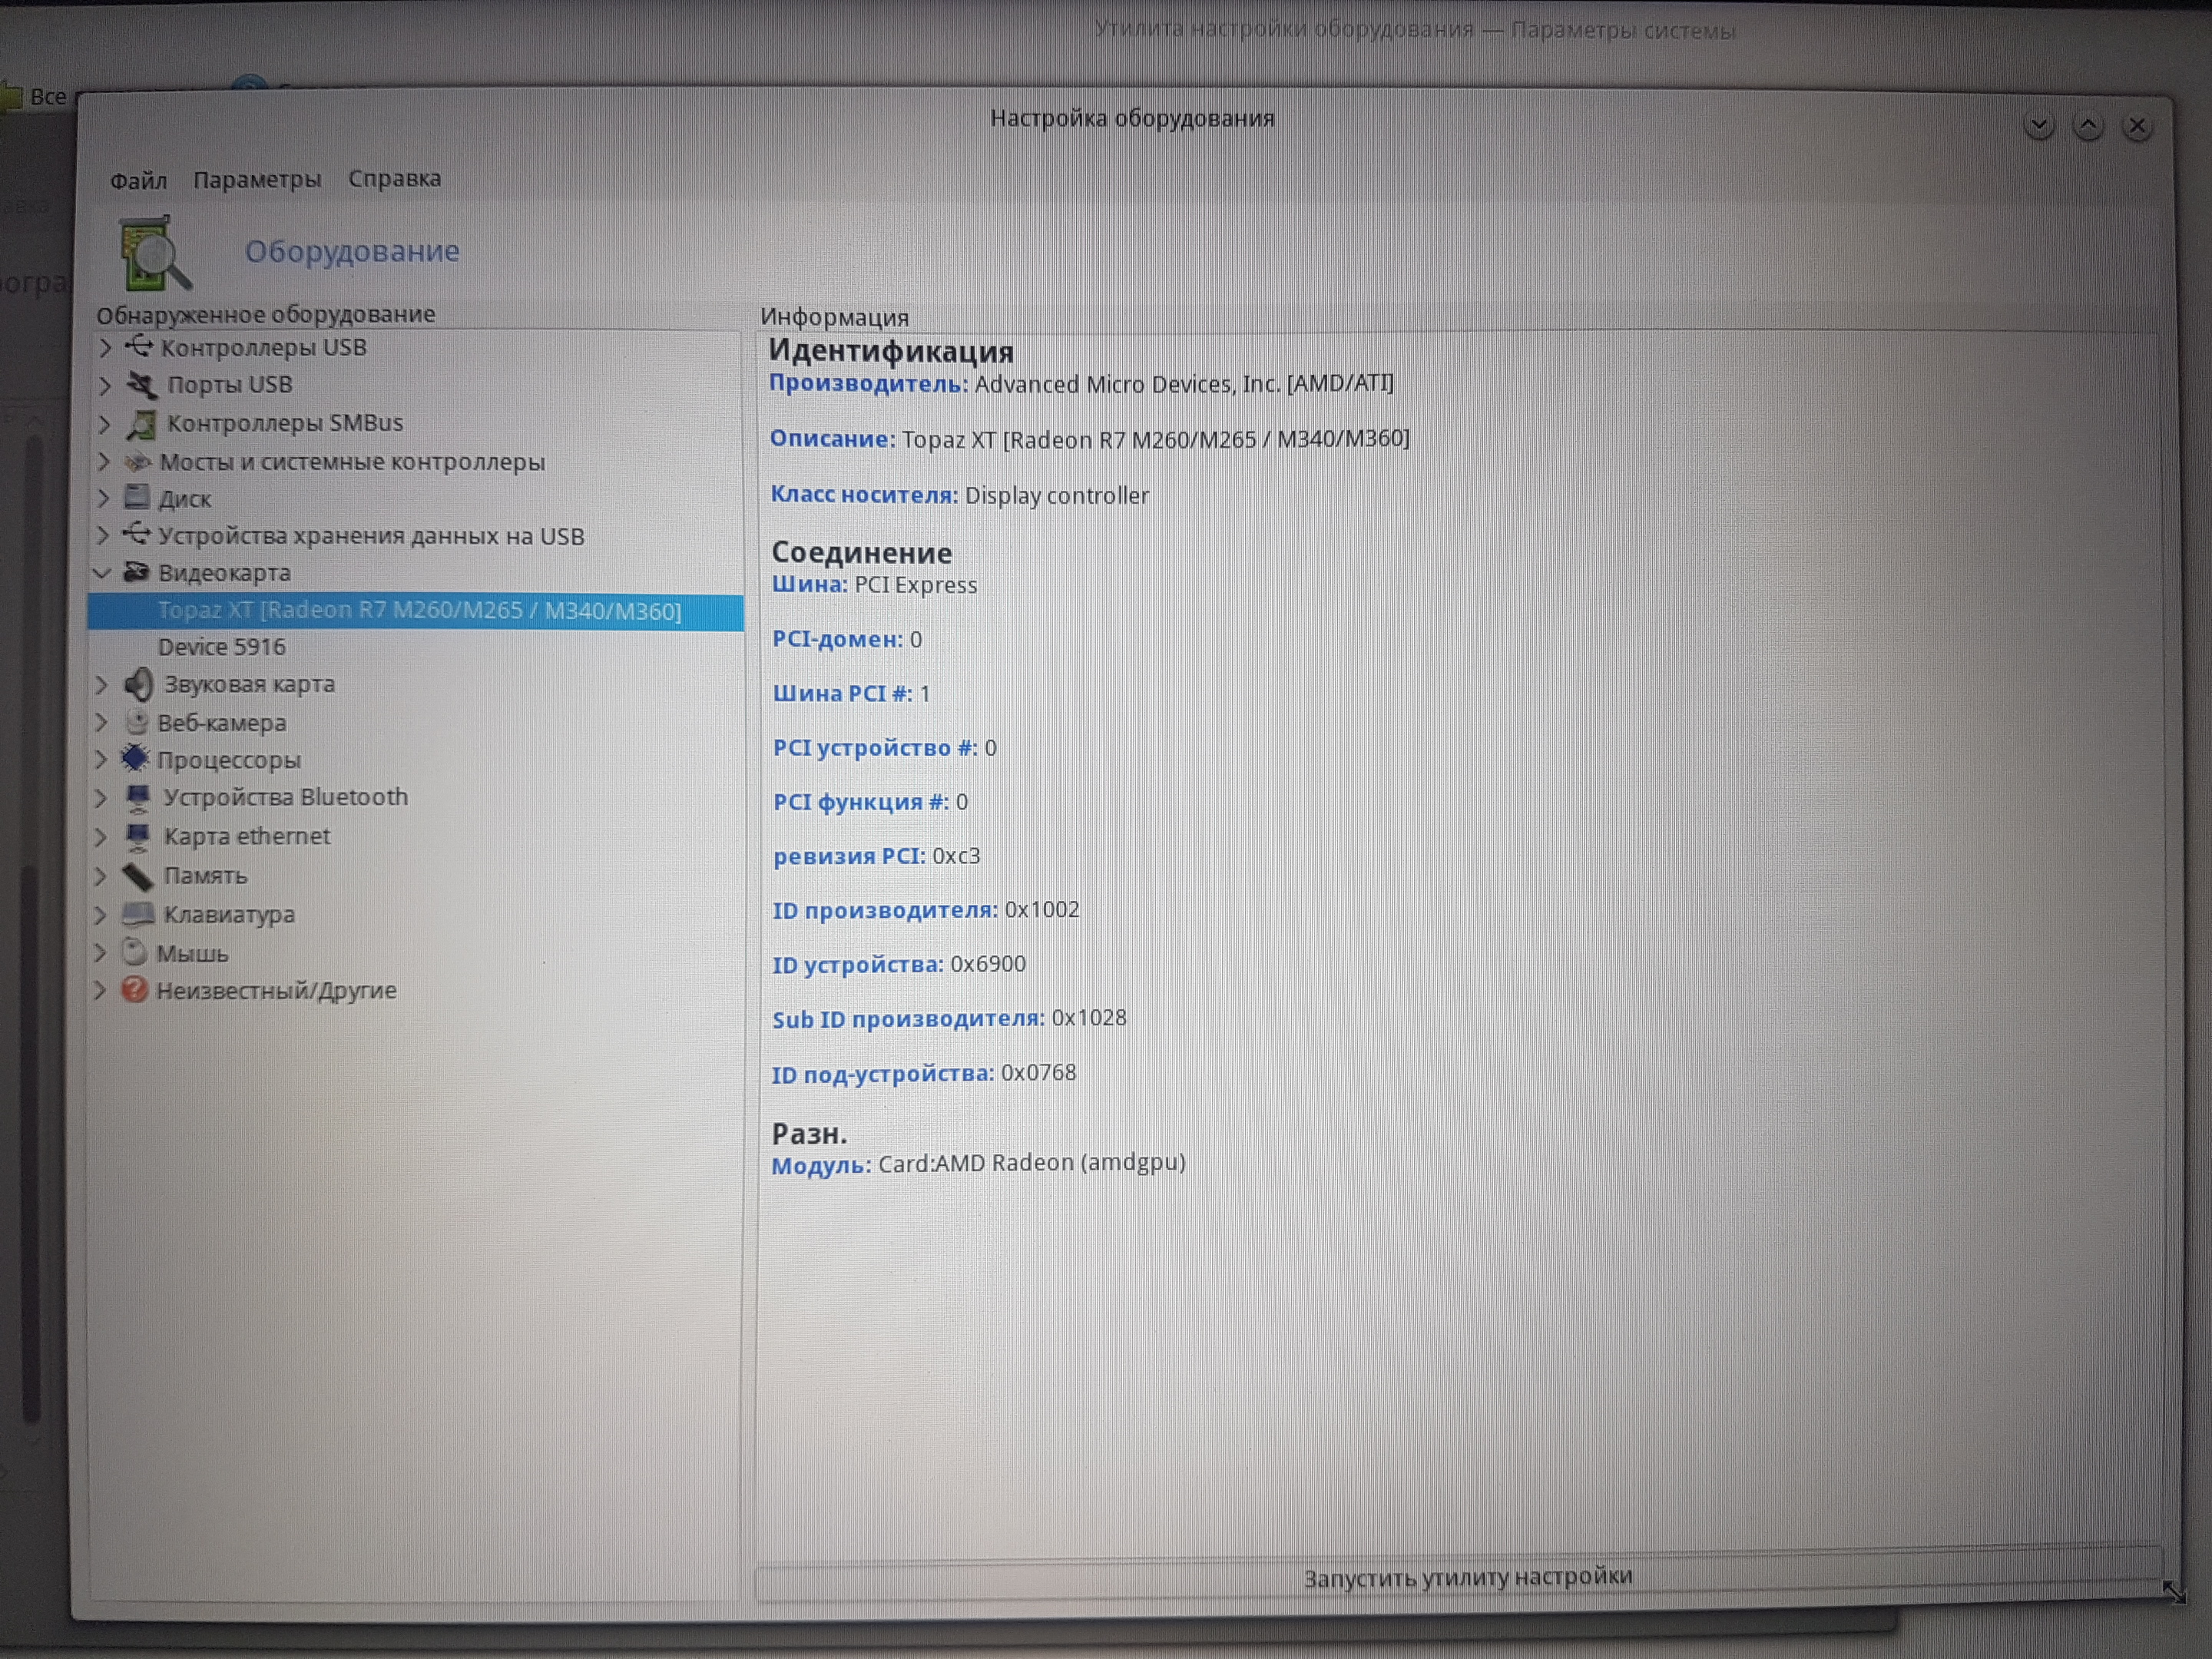Select Device 5916 in the tree
The image size is (2212, 1659).
pos(221,647)
